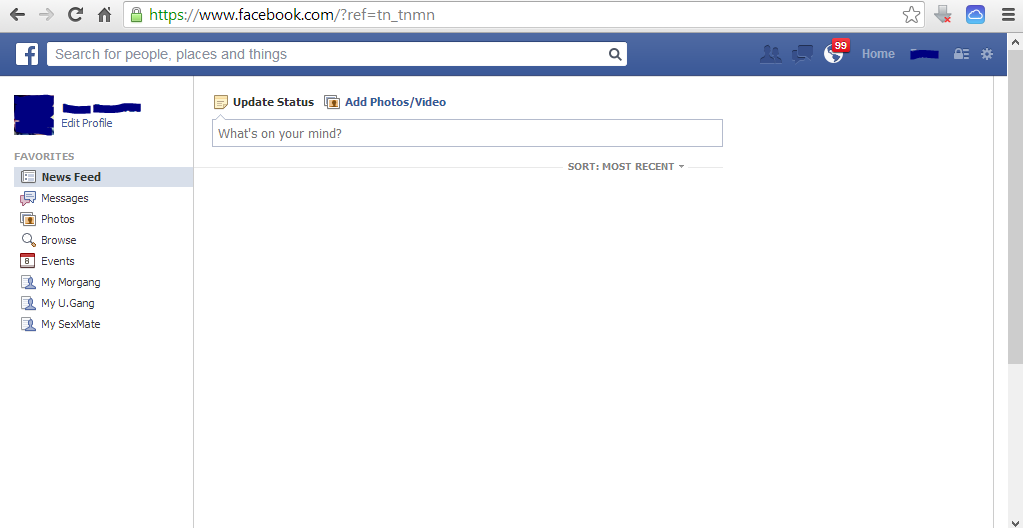Select the Update Status tab
The width and height of the screenshot is (1023, 528).
click(264, 102)
